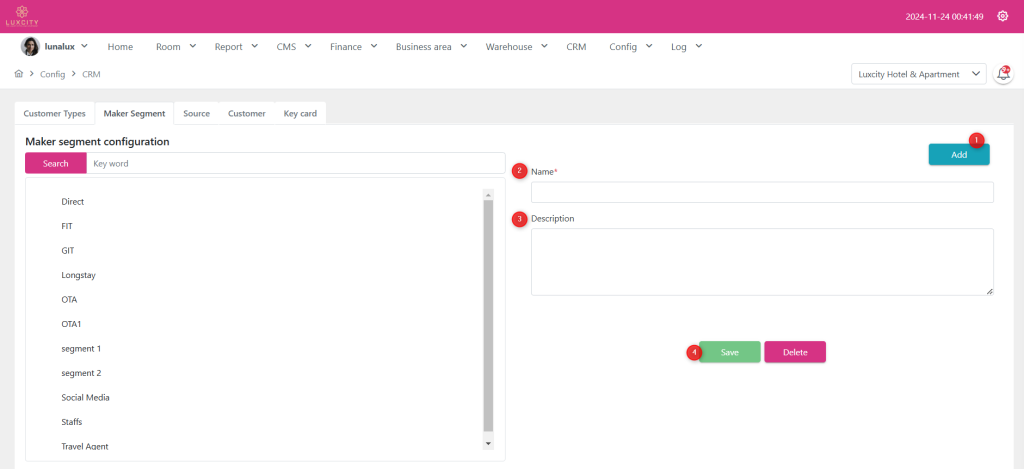Click the Luxcity logo
The image size is (1024, 469).
click(21, 16)
